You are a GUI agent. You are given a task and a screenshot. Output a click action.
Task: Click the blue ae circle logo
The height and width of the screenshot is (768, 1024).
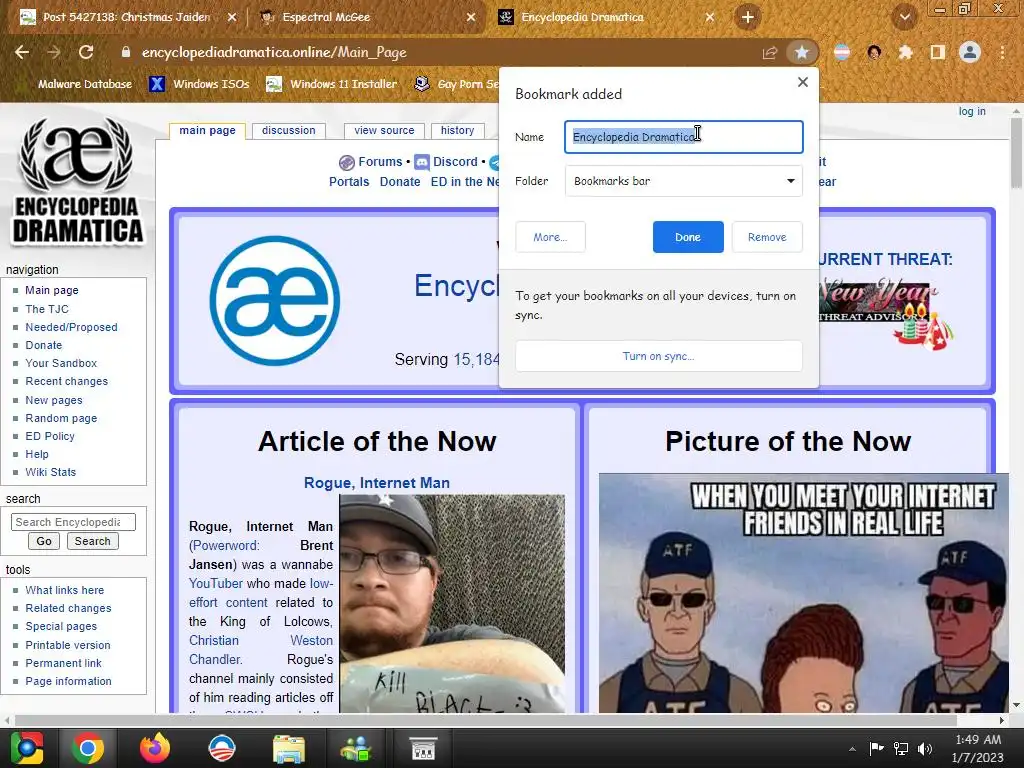274,300
